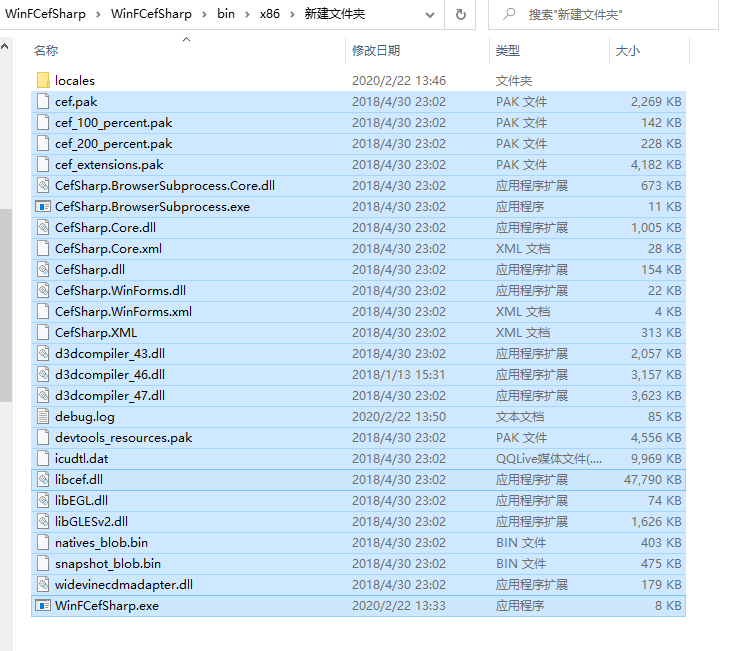
Task: Sort files by 名称 column
Action: pyautogui.click(x=46, y=50)
